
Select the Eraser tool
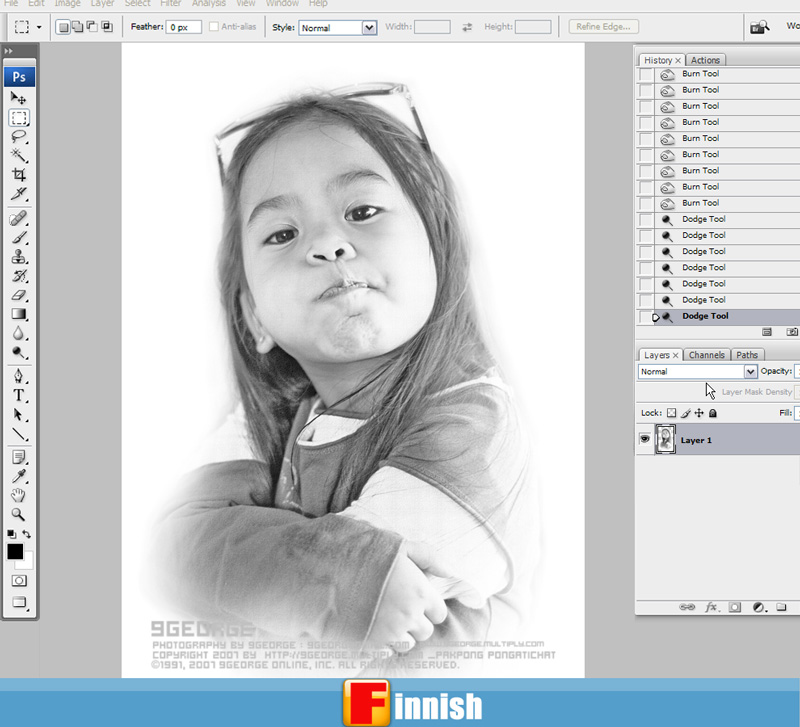(x=18, y=295)
